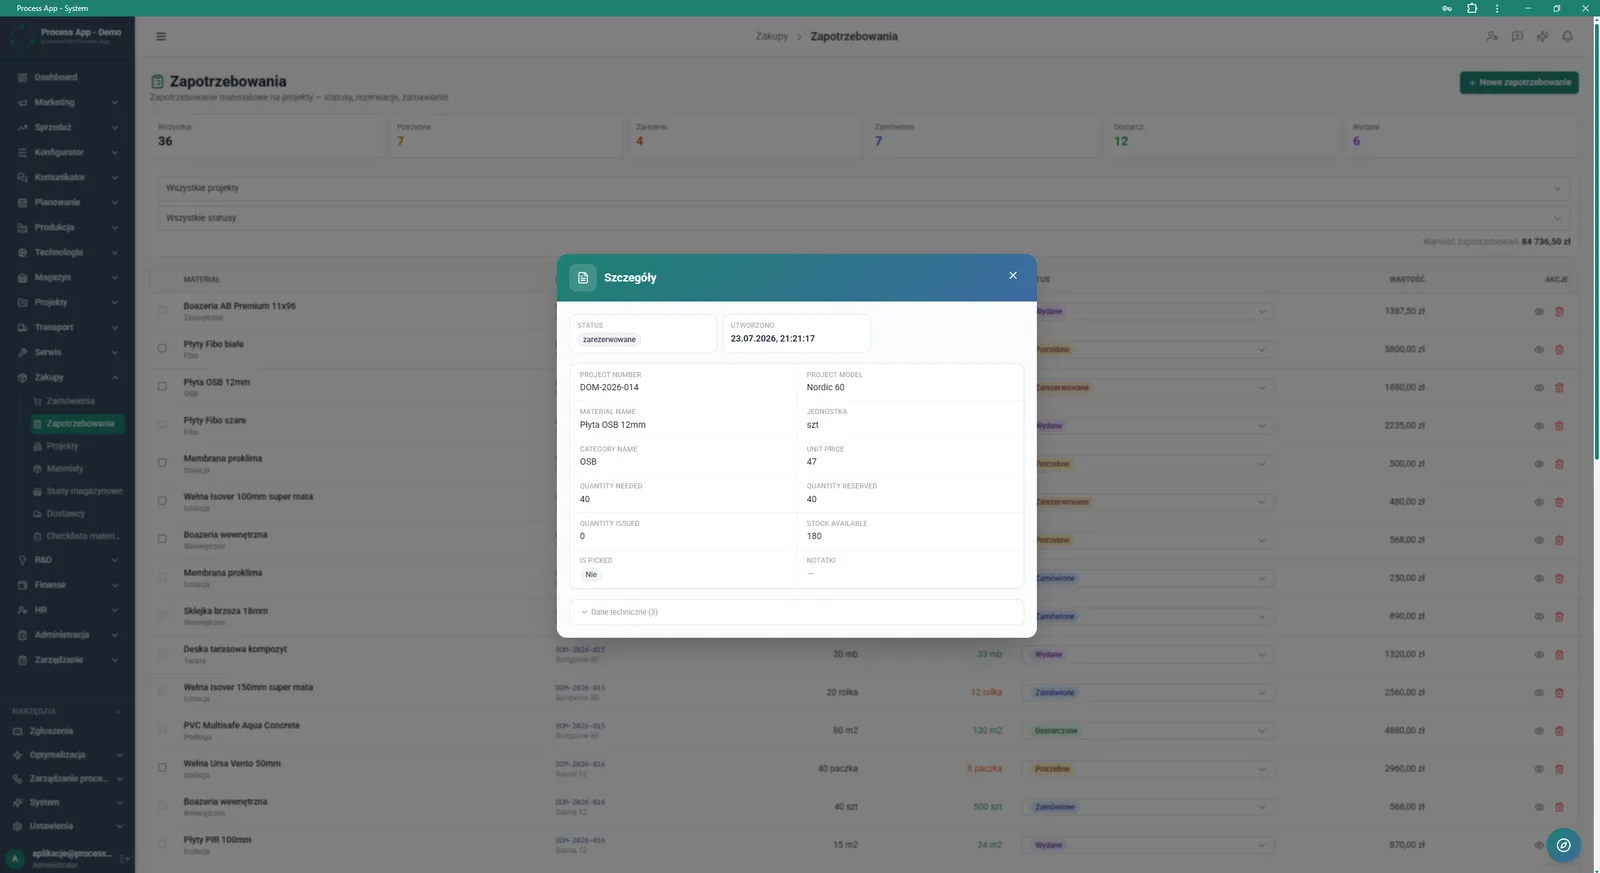Click the Produkcja sidebar icon
Image resolution: width=1600 pixels, height=873 pixels.
coord(22,227)
